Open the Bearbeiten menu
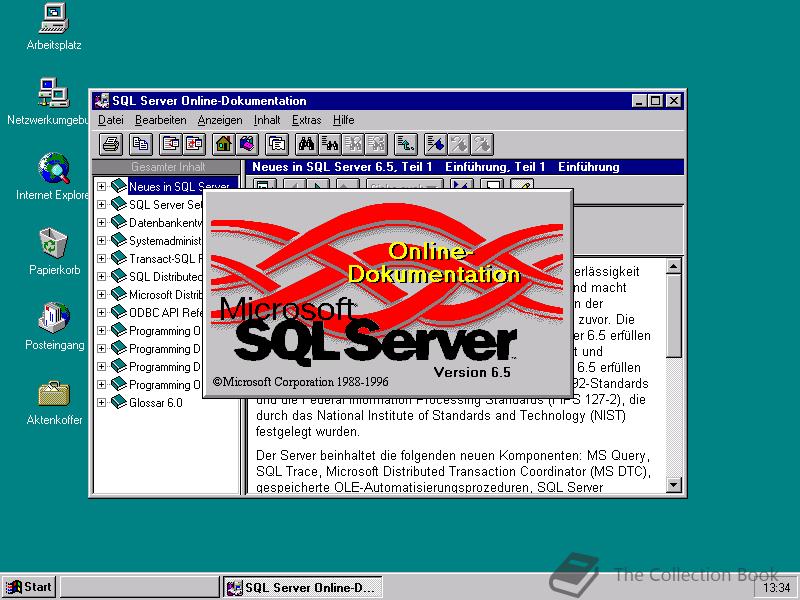Screen dimensions: 800x600 [161, 120]
